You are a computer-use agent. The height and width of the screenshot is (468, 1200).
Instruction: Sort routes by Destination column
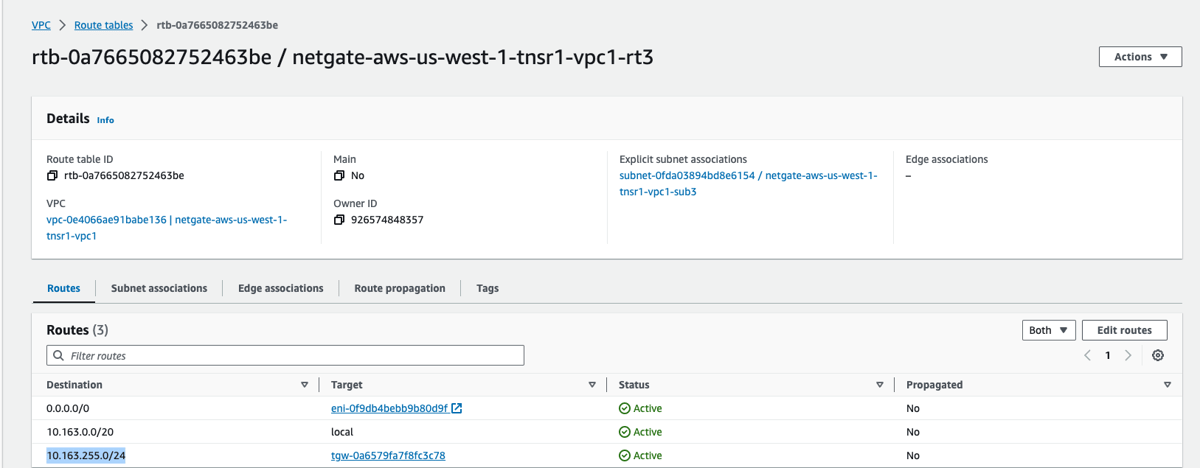[x=305, y=385]
